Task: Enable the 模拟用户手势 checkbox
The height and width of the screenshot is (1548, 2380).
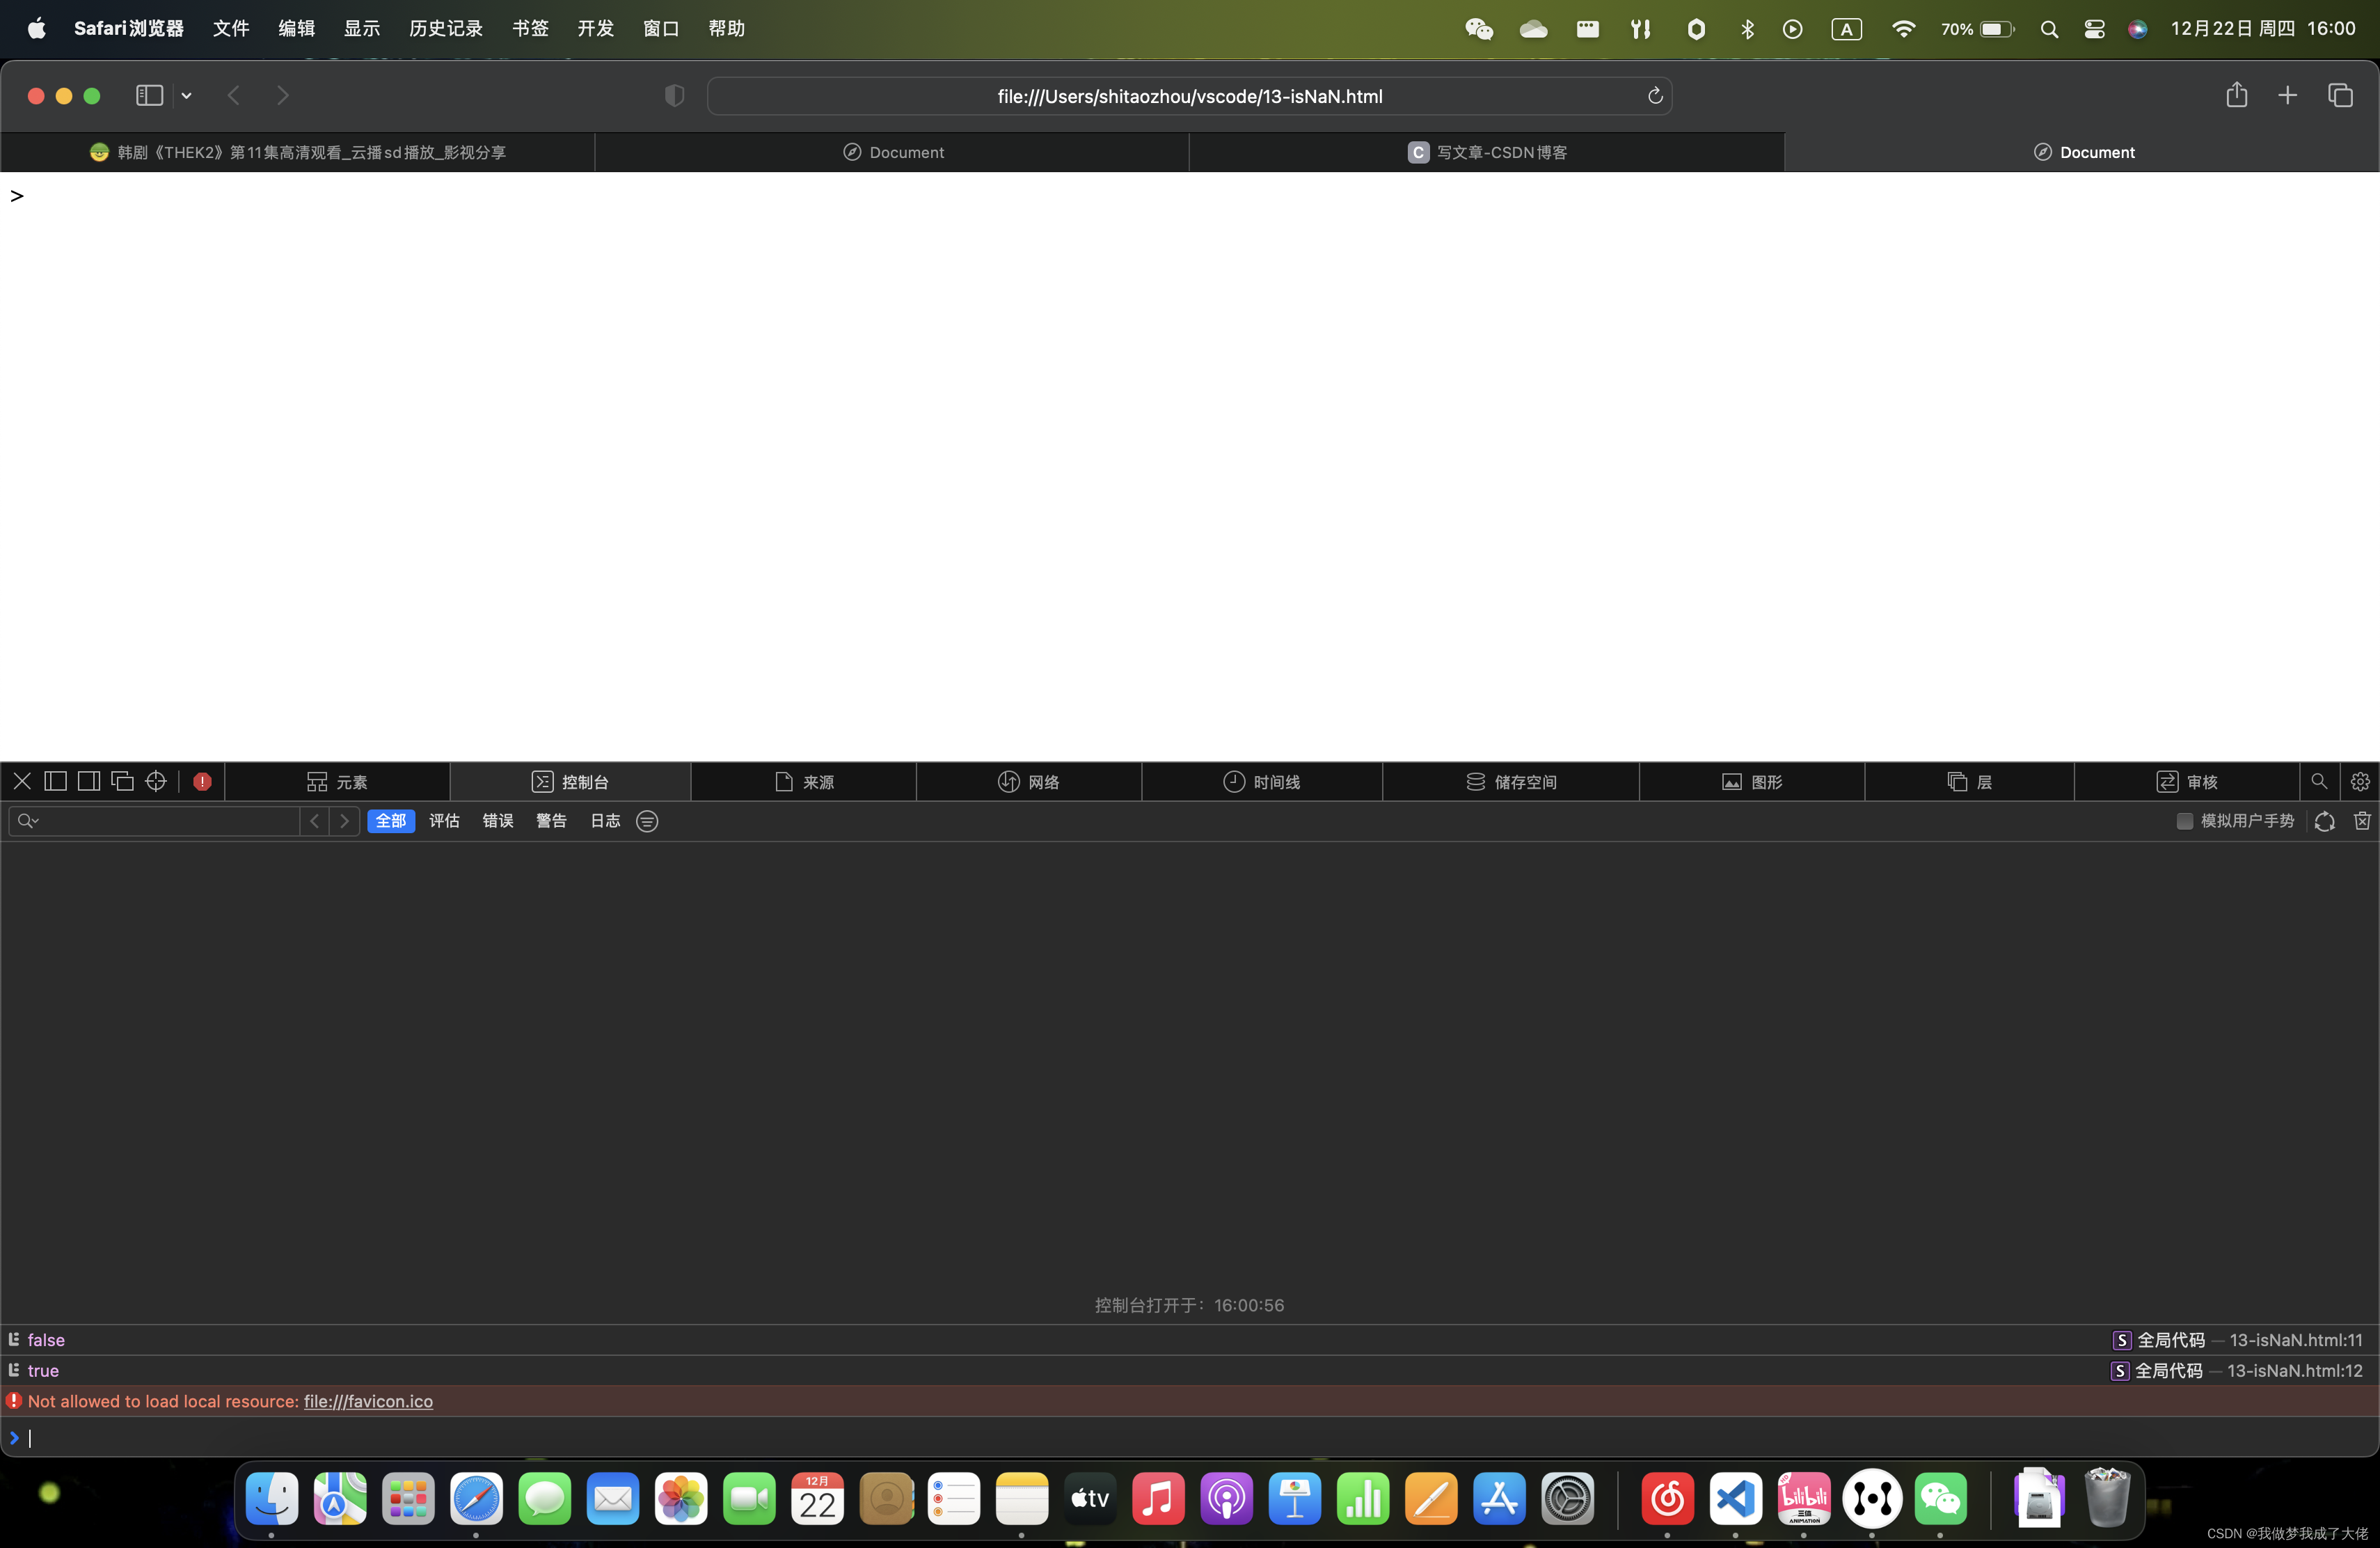Action: 2184,820
